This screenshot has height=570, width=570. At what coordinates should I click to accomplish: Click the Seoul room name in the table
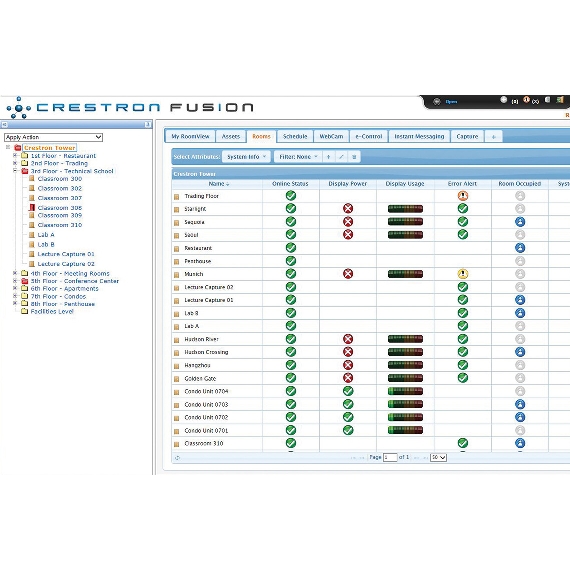191,235
